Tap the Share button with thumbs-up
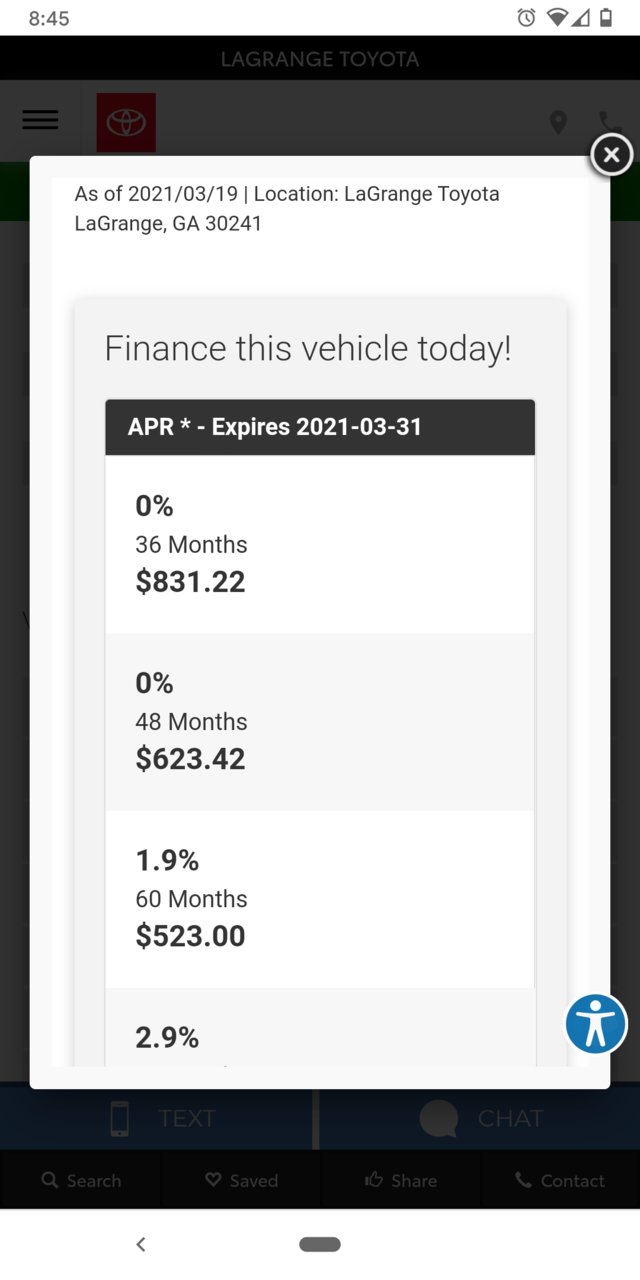640x1280 pixels. click(x=401, y=1181)
